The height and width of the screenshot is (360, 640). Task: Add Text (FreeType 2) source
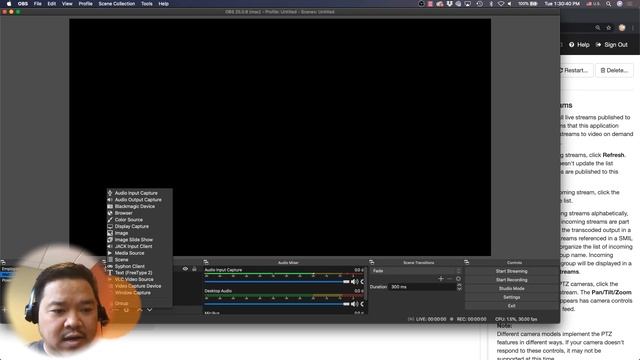(x=139, y=273)
